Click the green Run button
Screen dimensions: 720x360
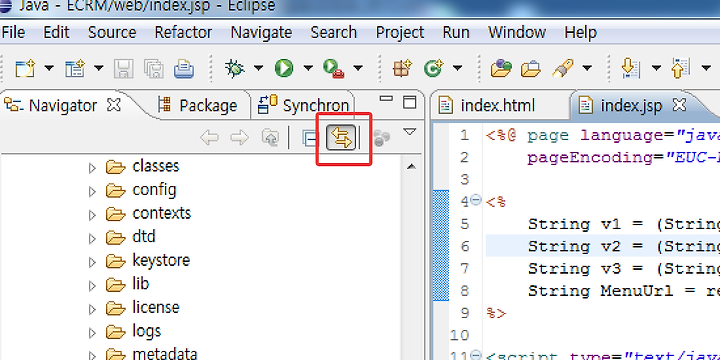point(284,68)
